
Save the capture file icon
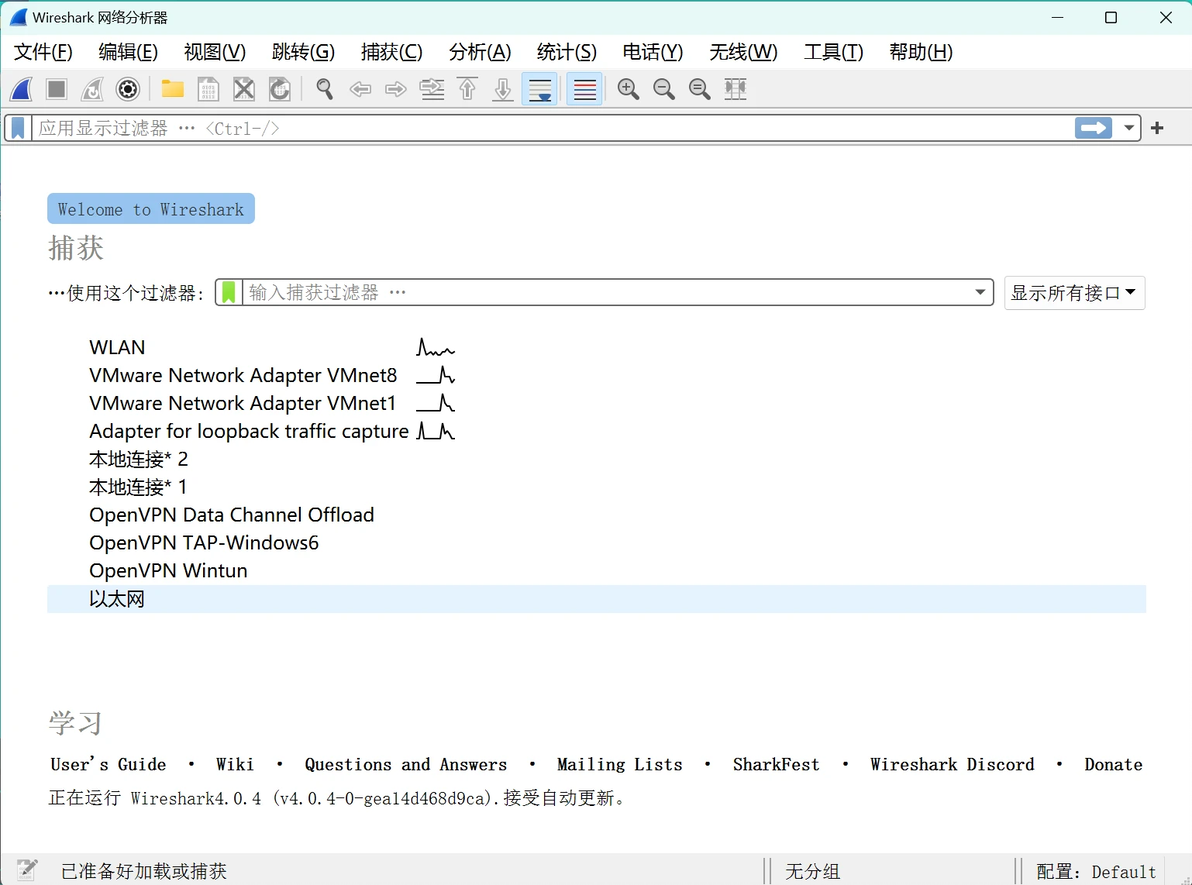pyautogui.click(x=208, y=89)
